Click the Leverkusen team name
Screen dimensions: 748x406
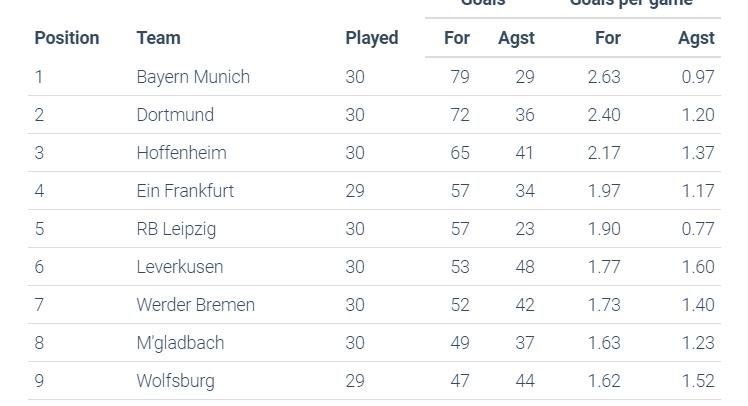click(180, 267)
